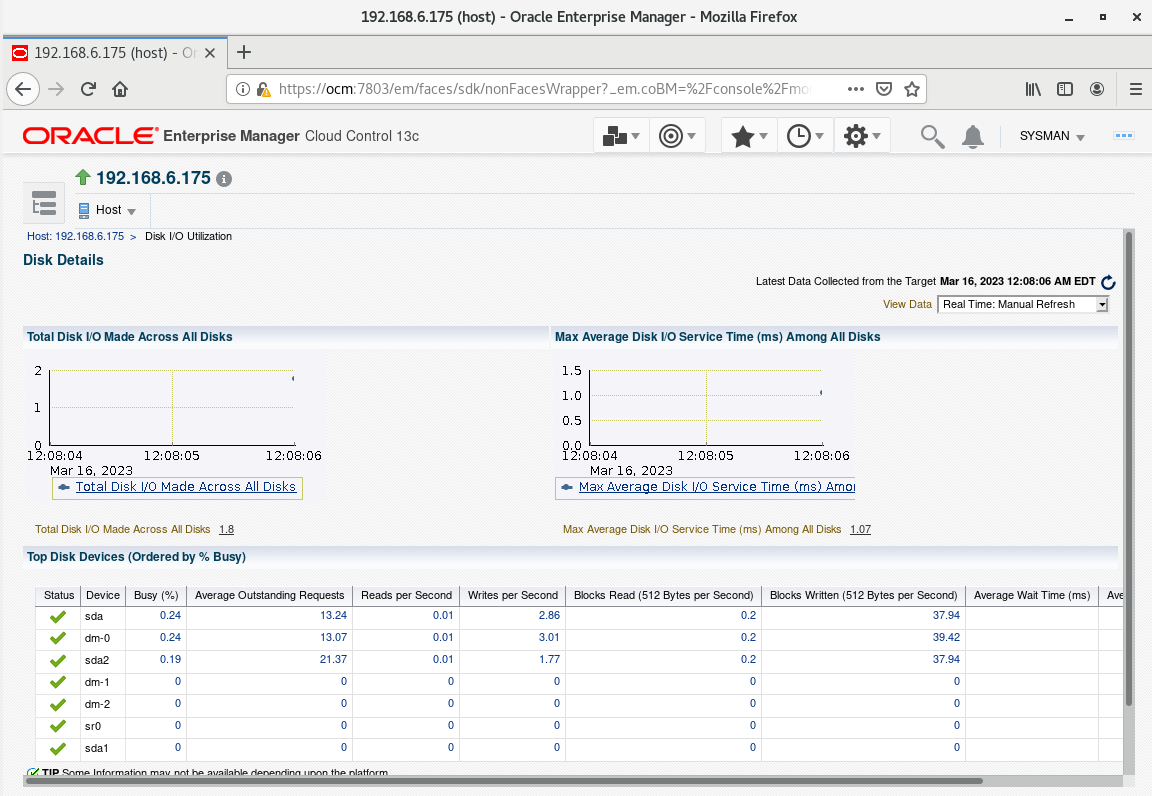Viewport: 1152px width, 796px height.
Task: Open the View Data Real Time dropdown
Action: [x=1023, y=304]
